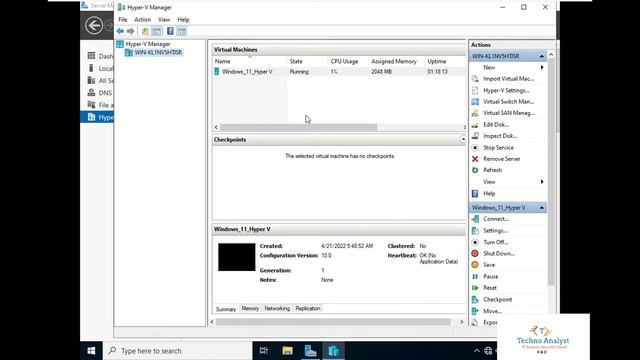Choose Edit Disk action

tap(496, 124)
